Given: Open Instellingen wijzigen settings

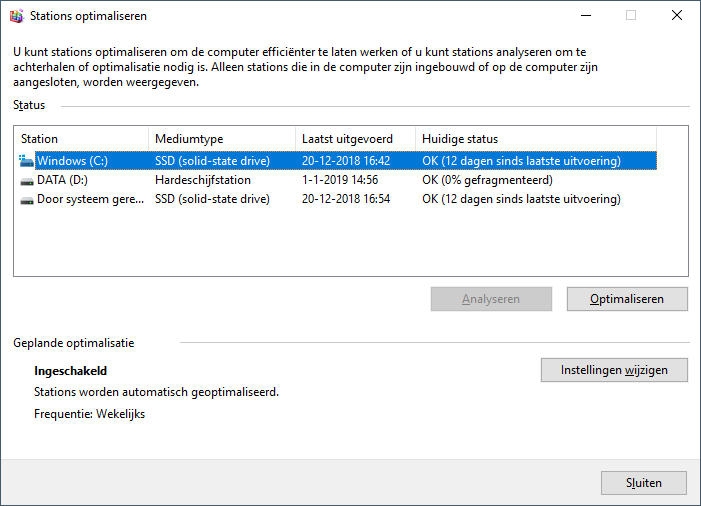Looking at the screenshot, I should pyautogui.click(x=614, y=370).
